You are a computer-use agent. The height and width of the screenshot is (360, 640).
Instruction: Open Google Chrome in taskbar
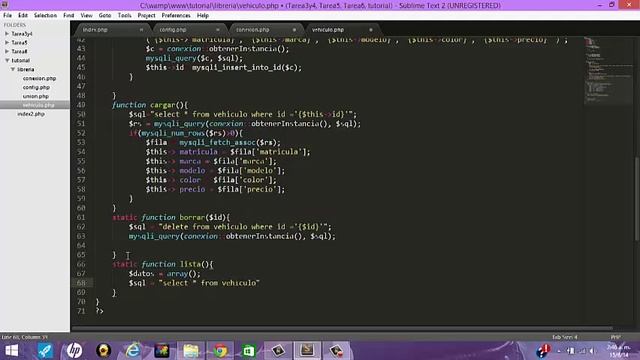pos(220,351)
